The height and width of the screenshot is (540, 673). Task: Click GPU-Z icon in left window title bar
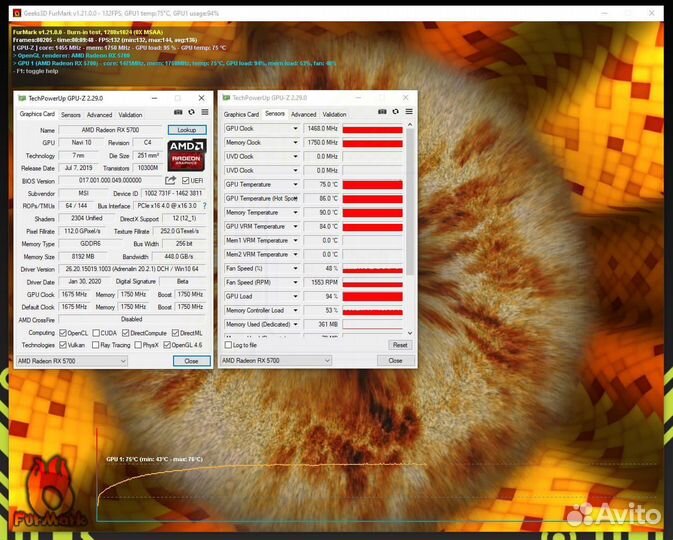pyautogui.click(x=22, y=98)
